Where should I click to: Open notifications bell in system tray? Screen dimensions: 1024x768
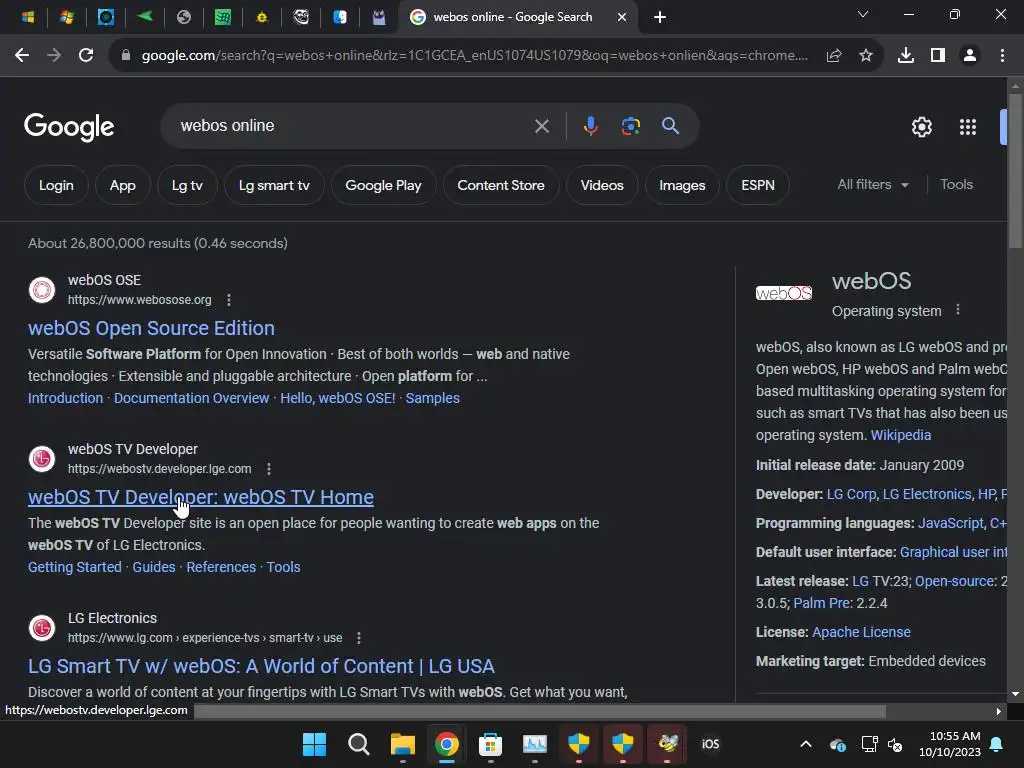point(997,744)
